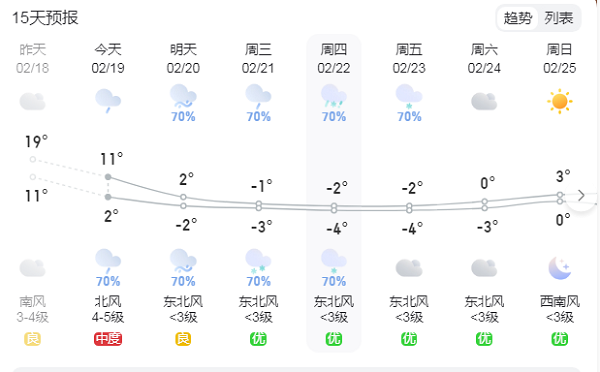Click the sunny icon for 周日 02/25
The image size is (600, 372).
(559, 101)
